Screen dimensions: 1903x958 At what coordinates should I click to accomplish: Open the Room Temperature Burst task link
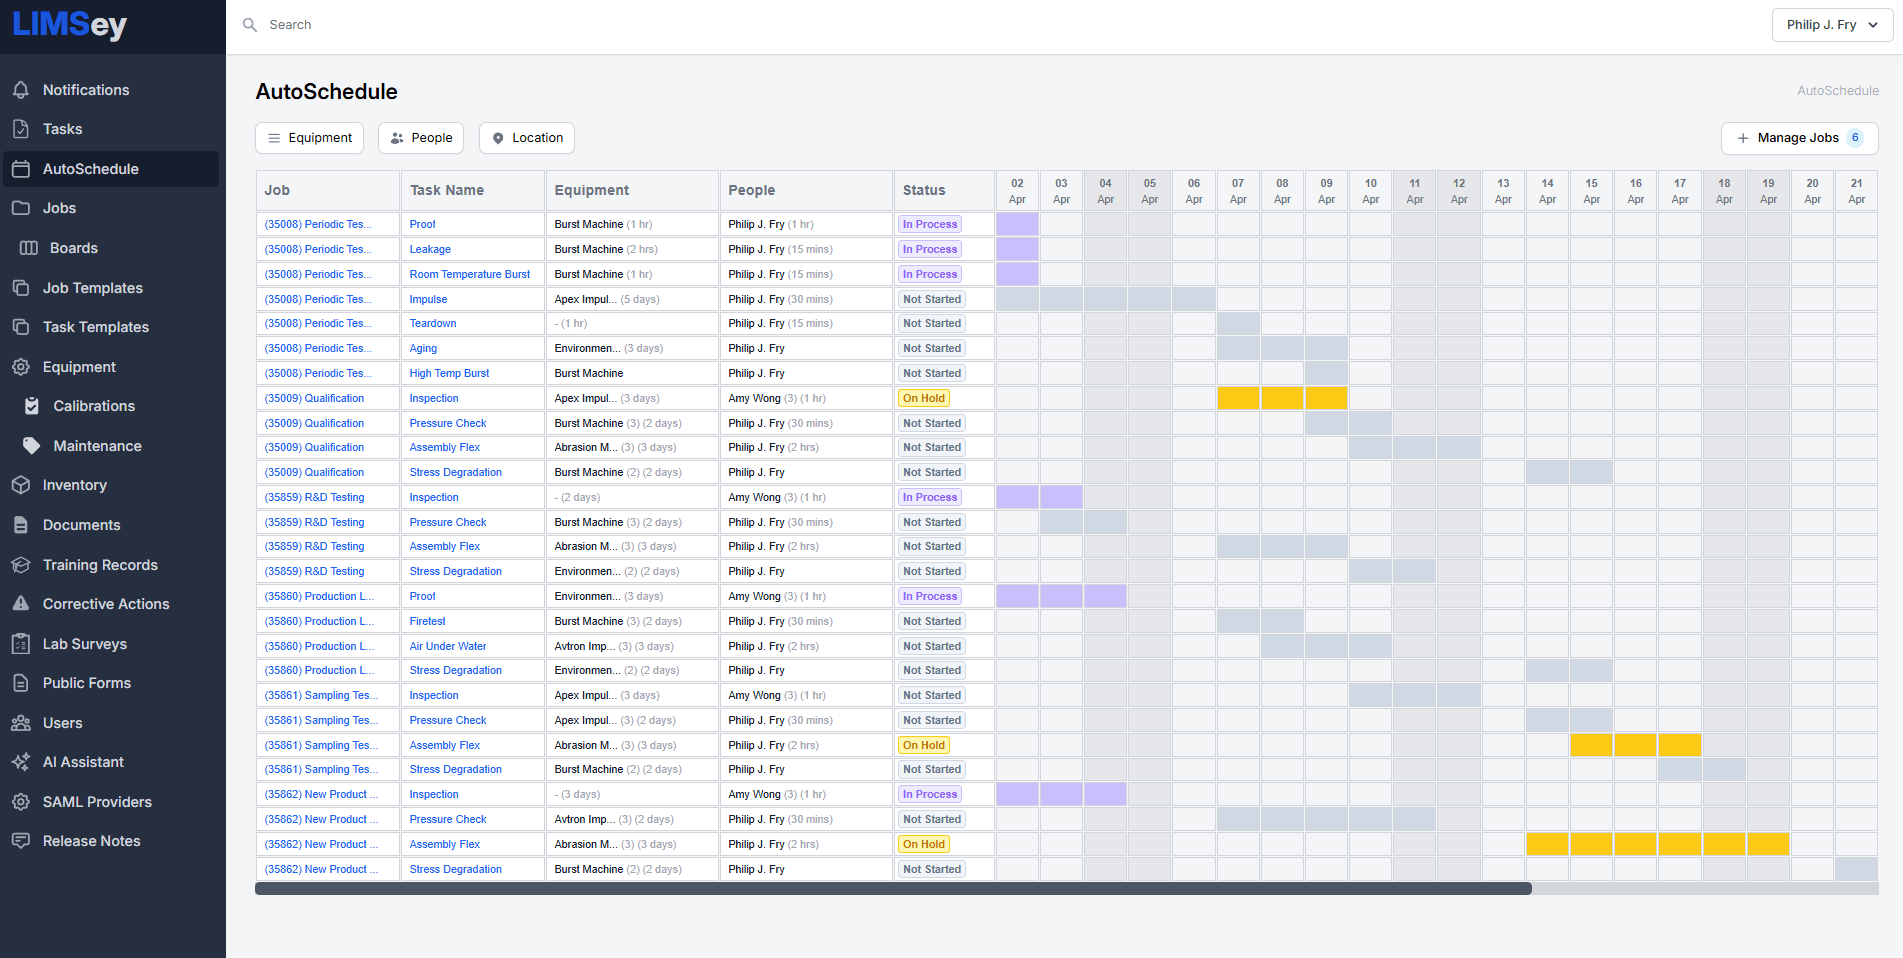point(469,274)
